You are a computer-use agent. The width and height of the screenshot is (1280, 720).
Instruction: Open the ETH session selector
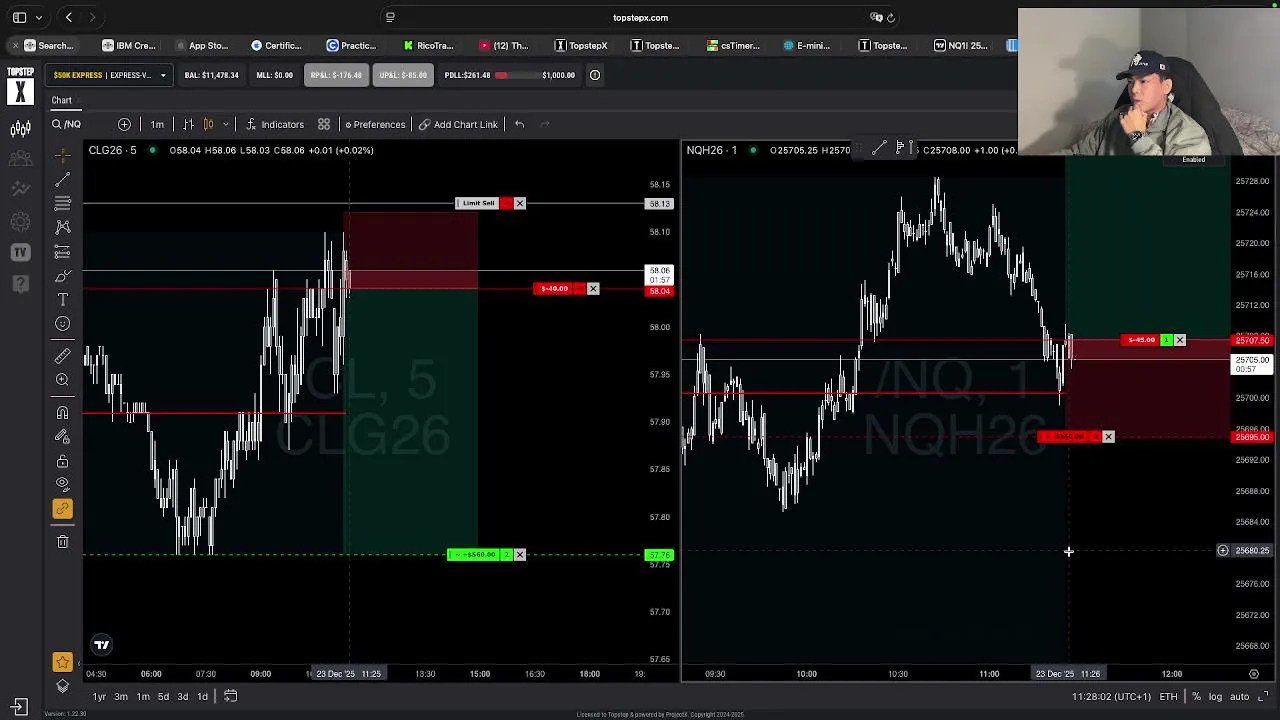(1168, 696)
